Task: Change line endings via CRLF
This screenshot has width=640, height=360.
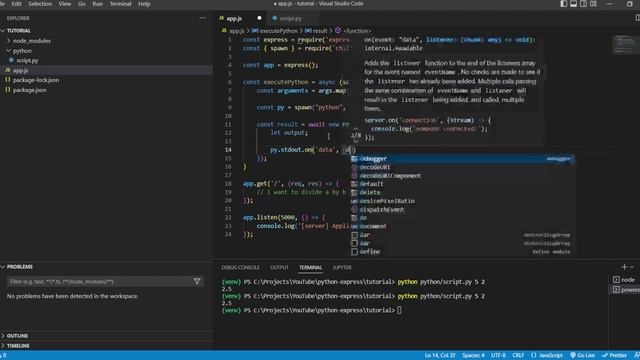Action: tap(518, 356)
